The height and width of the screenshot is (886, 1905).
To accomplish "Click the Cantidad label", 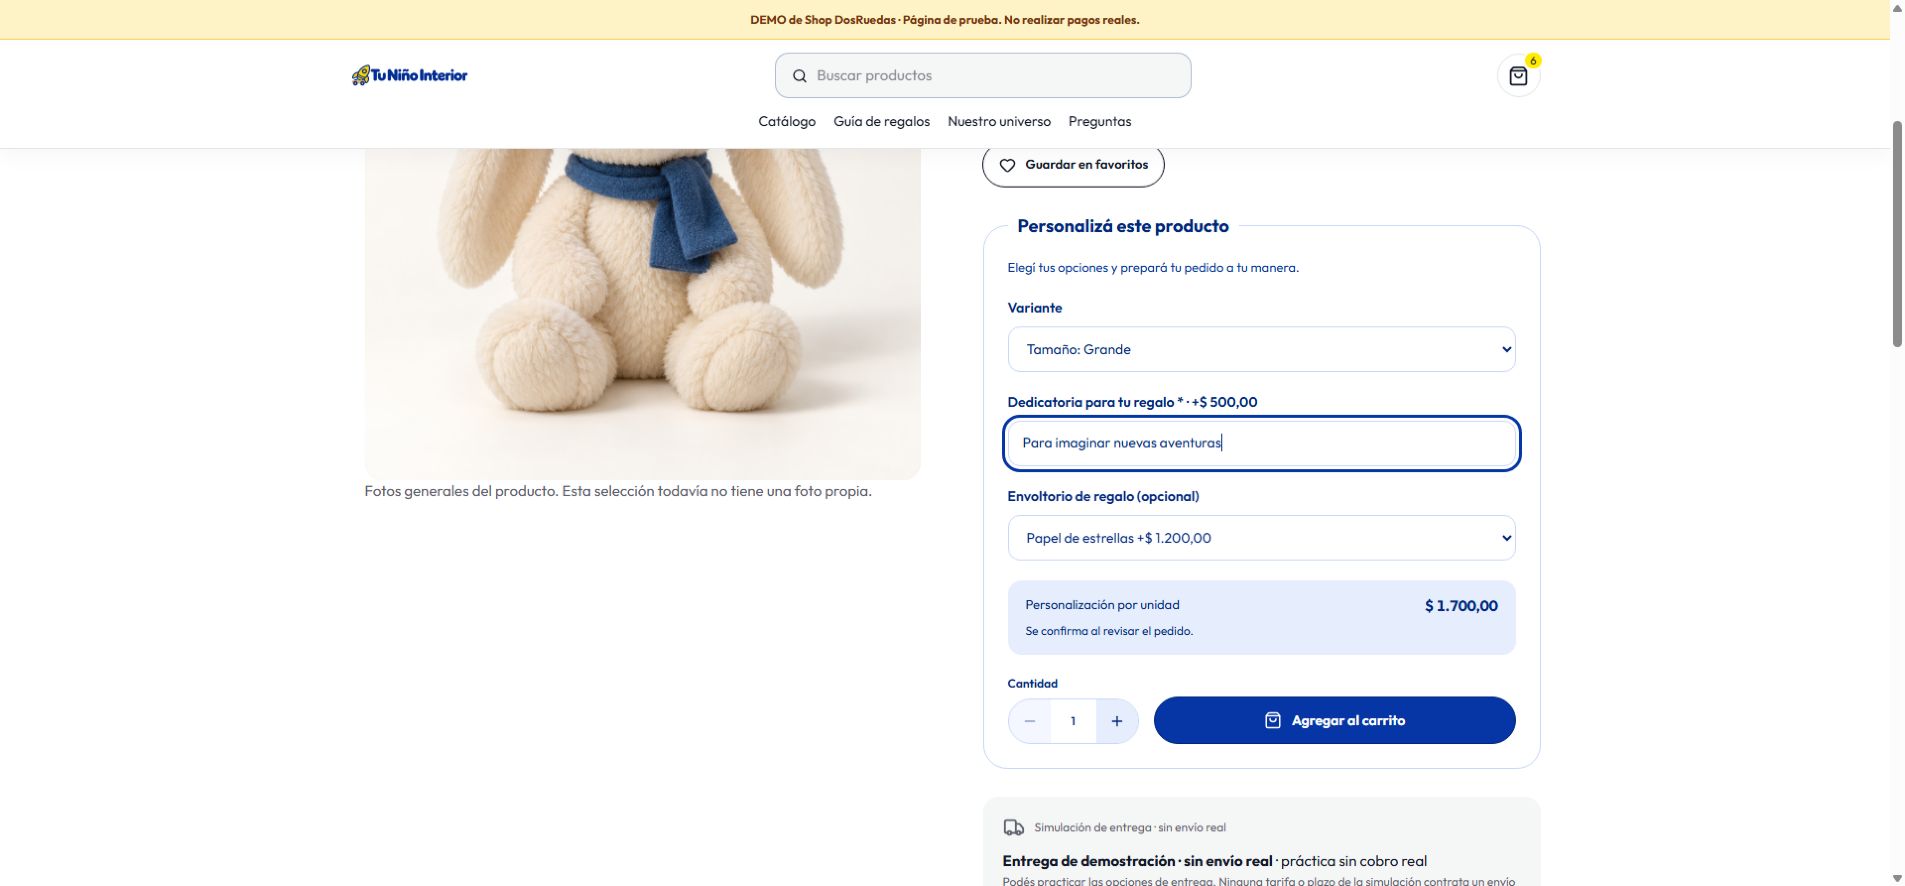I will coord(1032,684).
